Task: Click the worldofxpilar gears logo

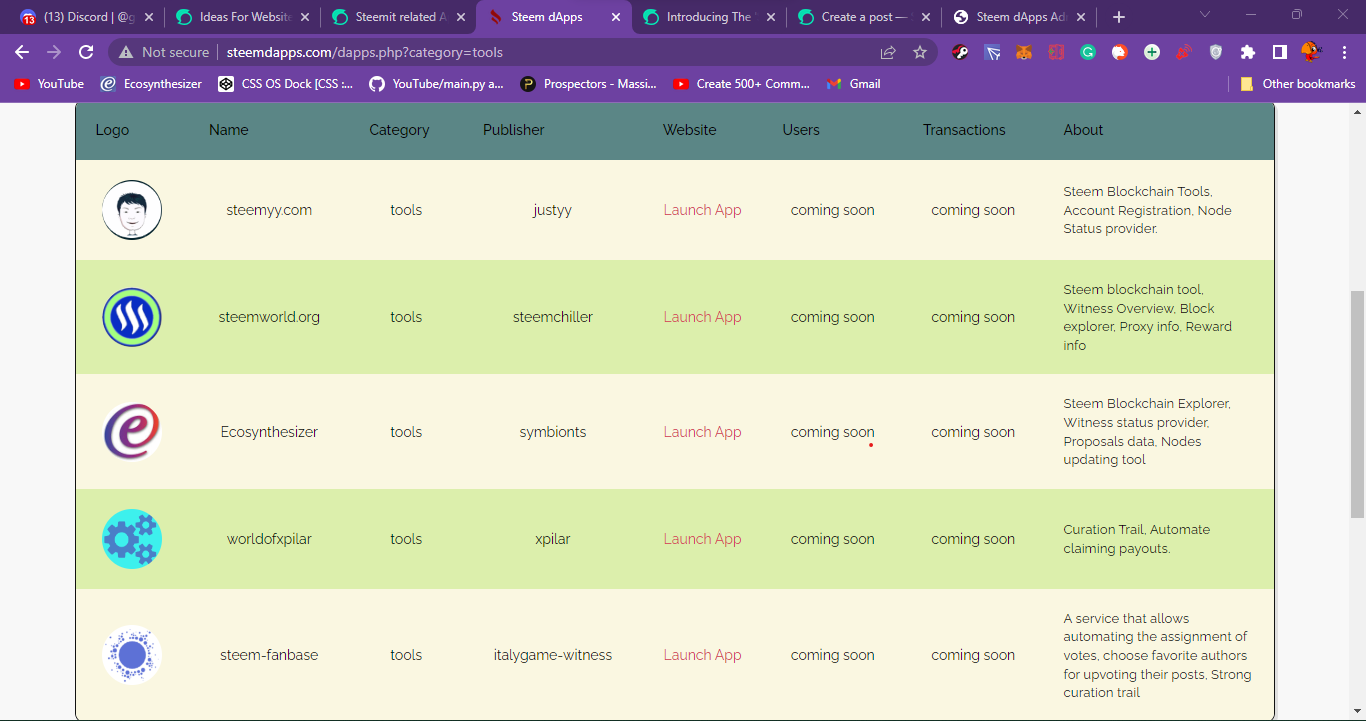Action: coord(132,539)
